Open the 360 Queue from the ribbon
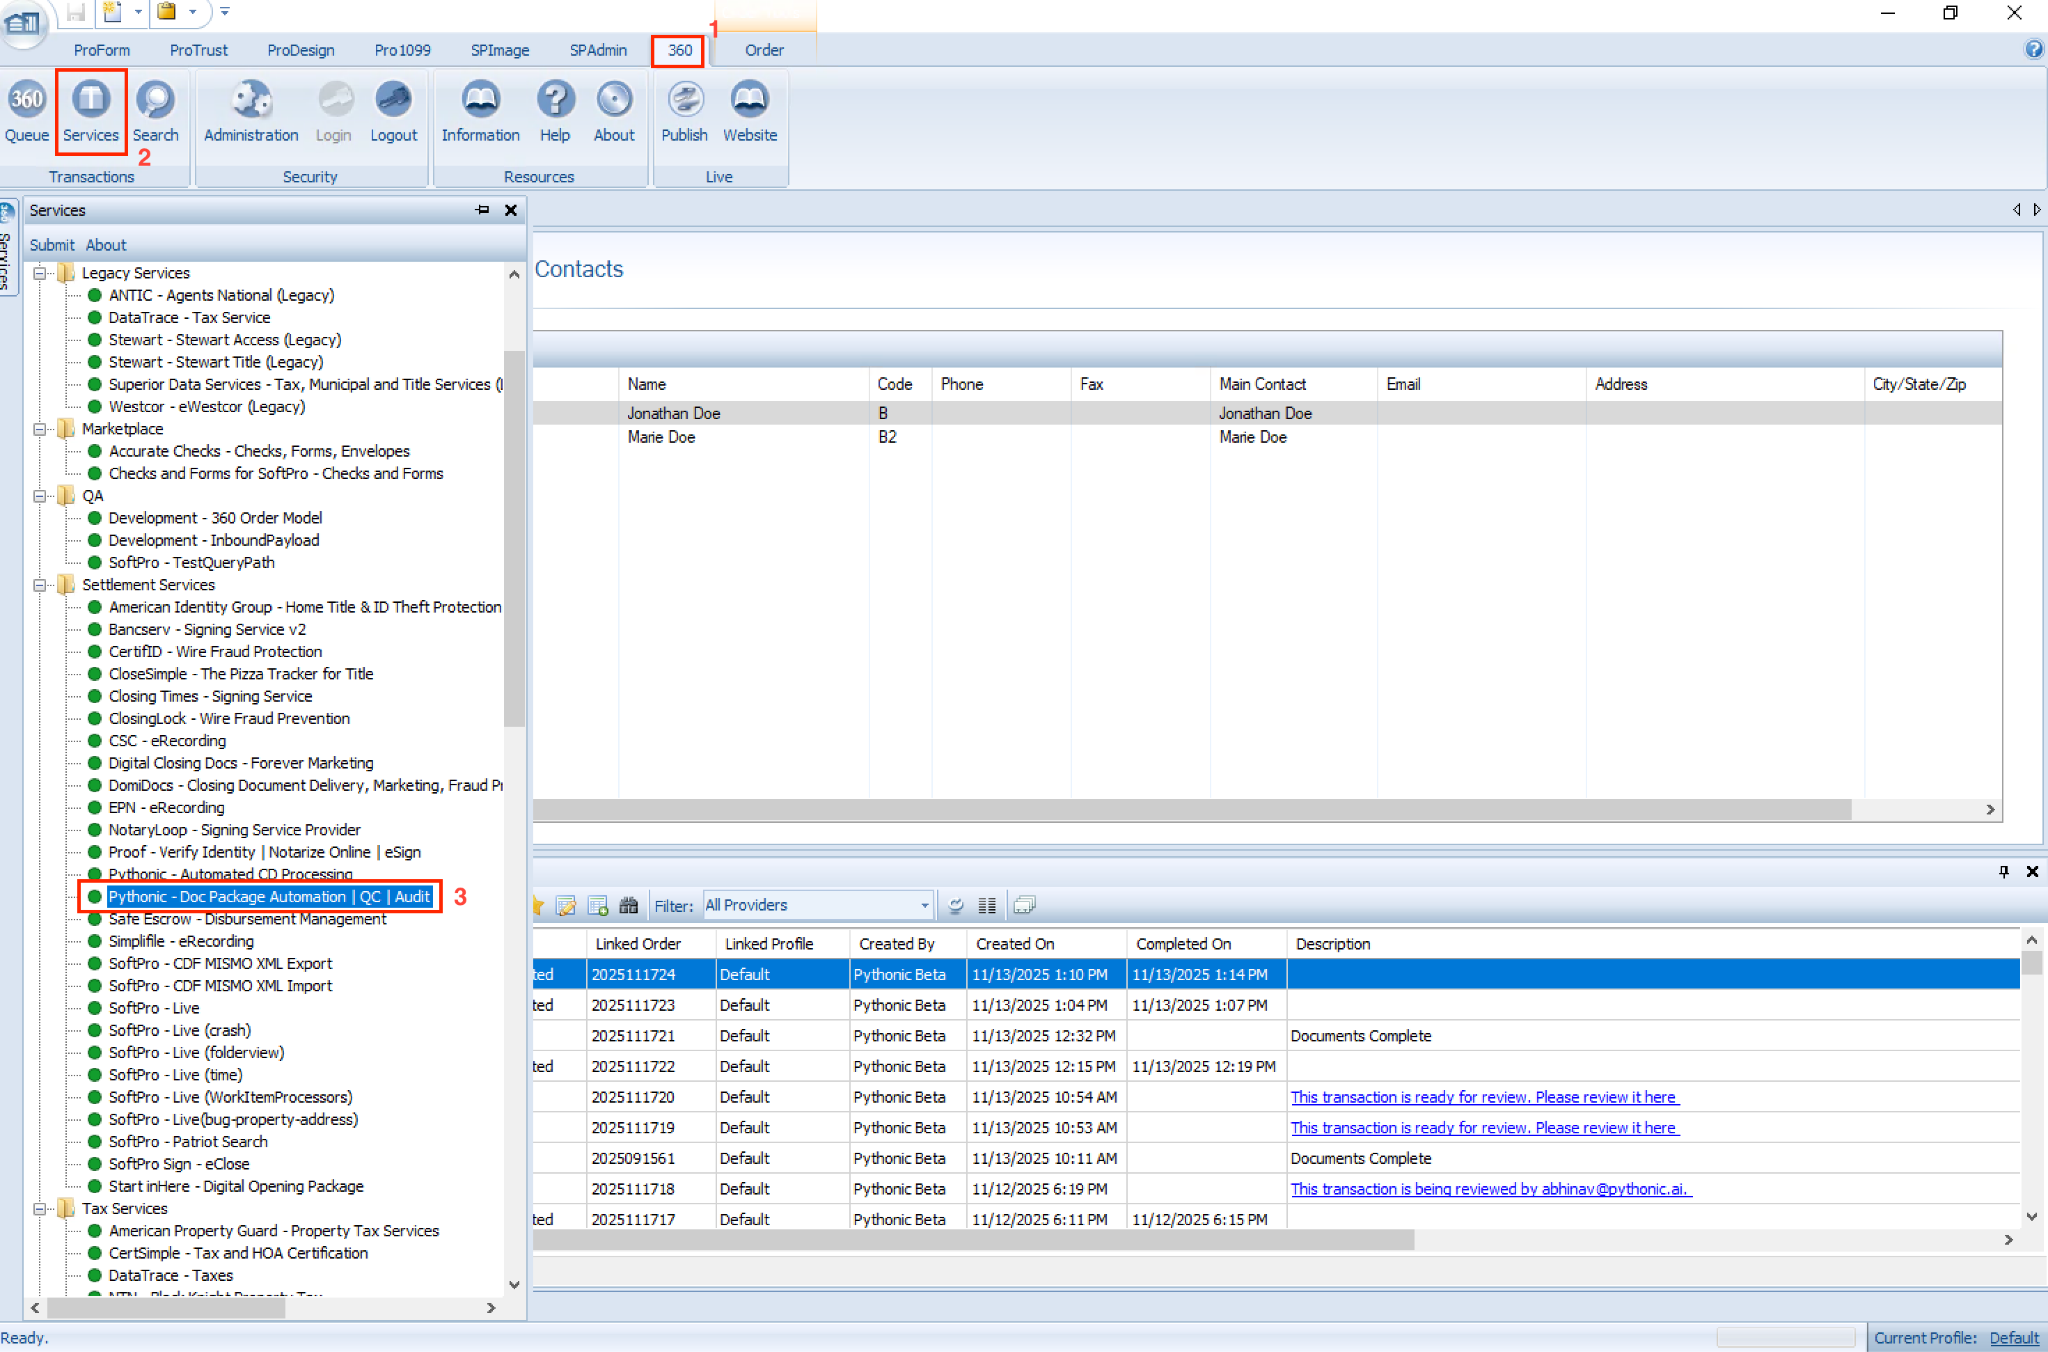 (x=27, y=111)
